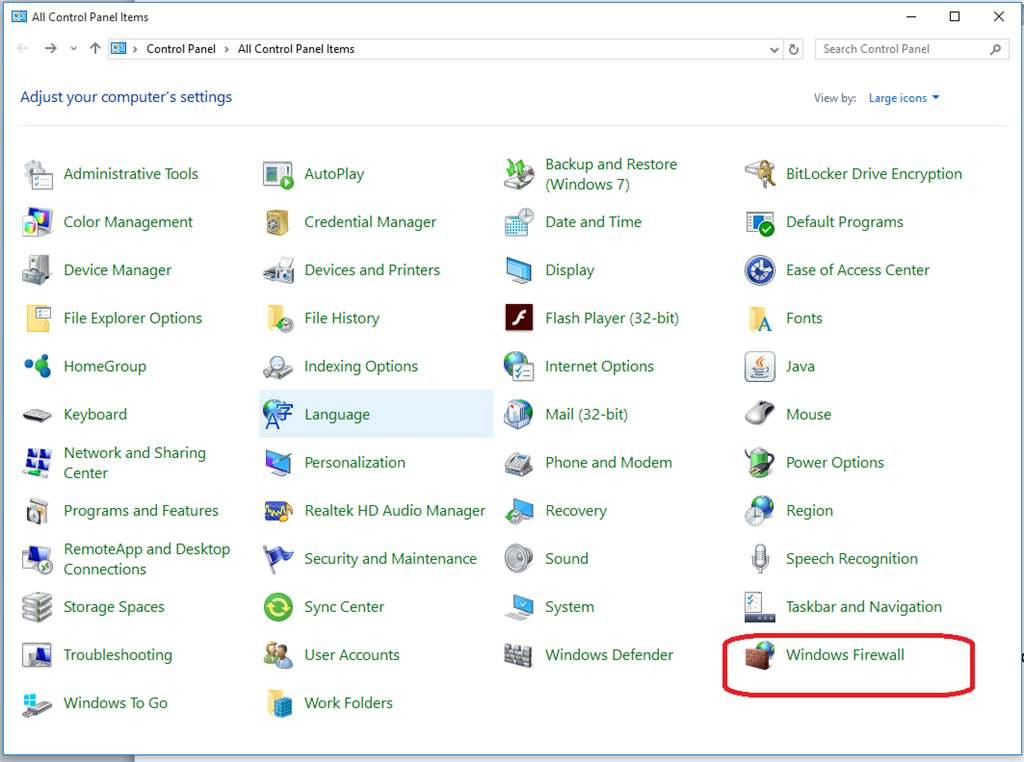1024x762 pixels.
Task: Open the Default Programs icon
Action: tap(760, 223)
